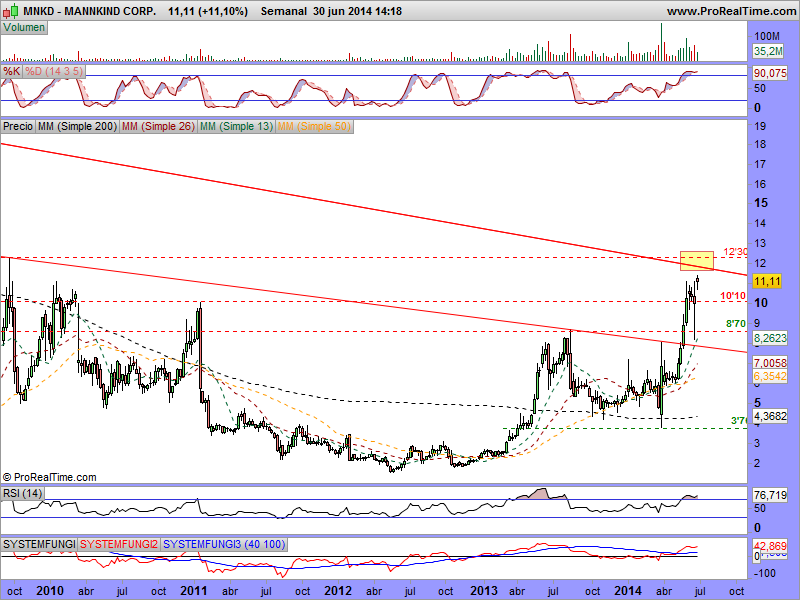800x600 pixels.
Task: Click the 100M volume axis label
Action: pos(767,36)
